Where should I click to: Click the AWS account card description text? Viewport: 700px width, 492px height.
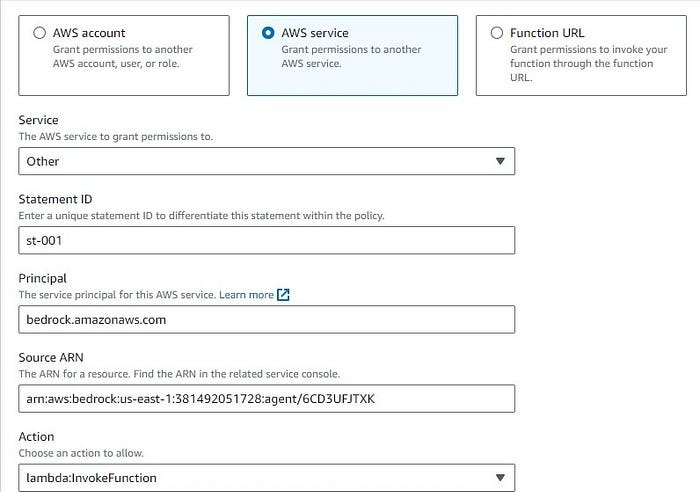[x=124, y=57]
